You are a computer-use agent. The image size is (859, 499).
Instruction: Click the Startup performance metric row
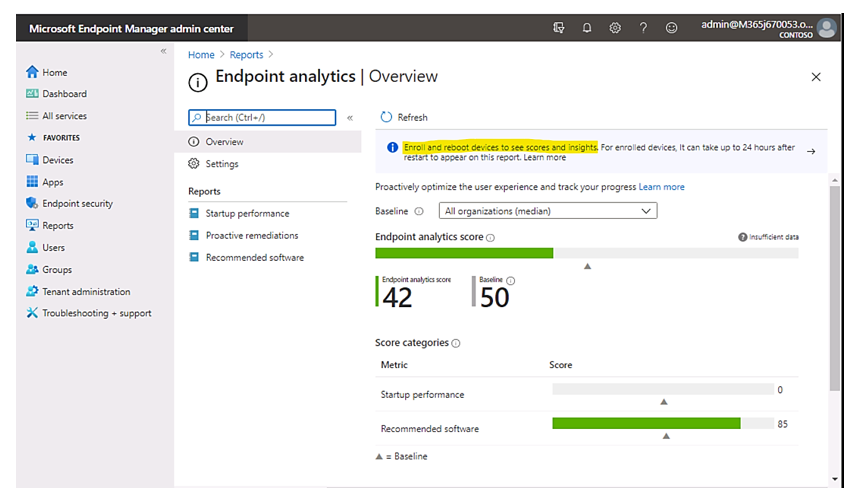587,394
